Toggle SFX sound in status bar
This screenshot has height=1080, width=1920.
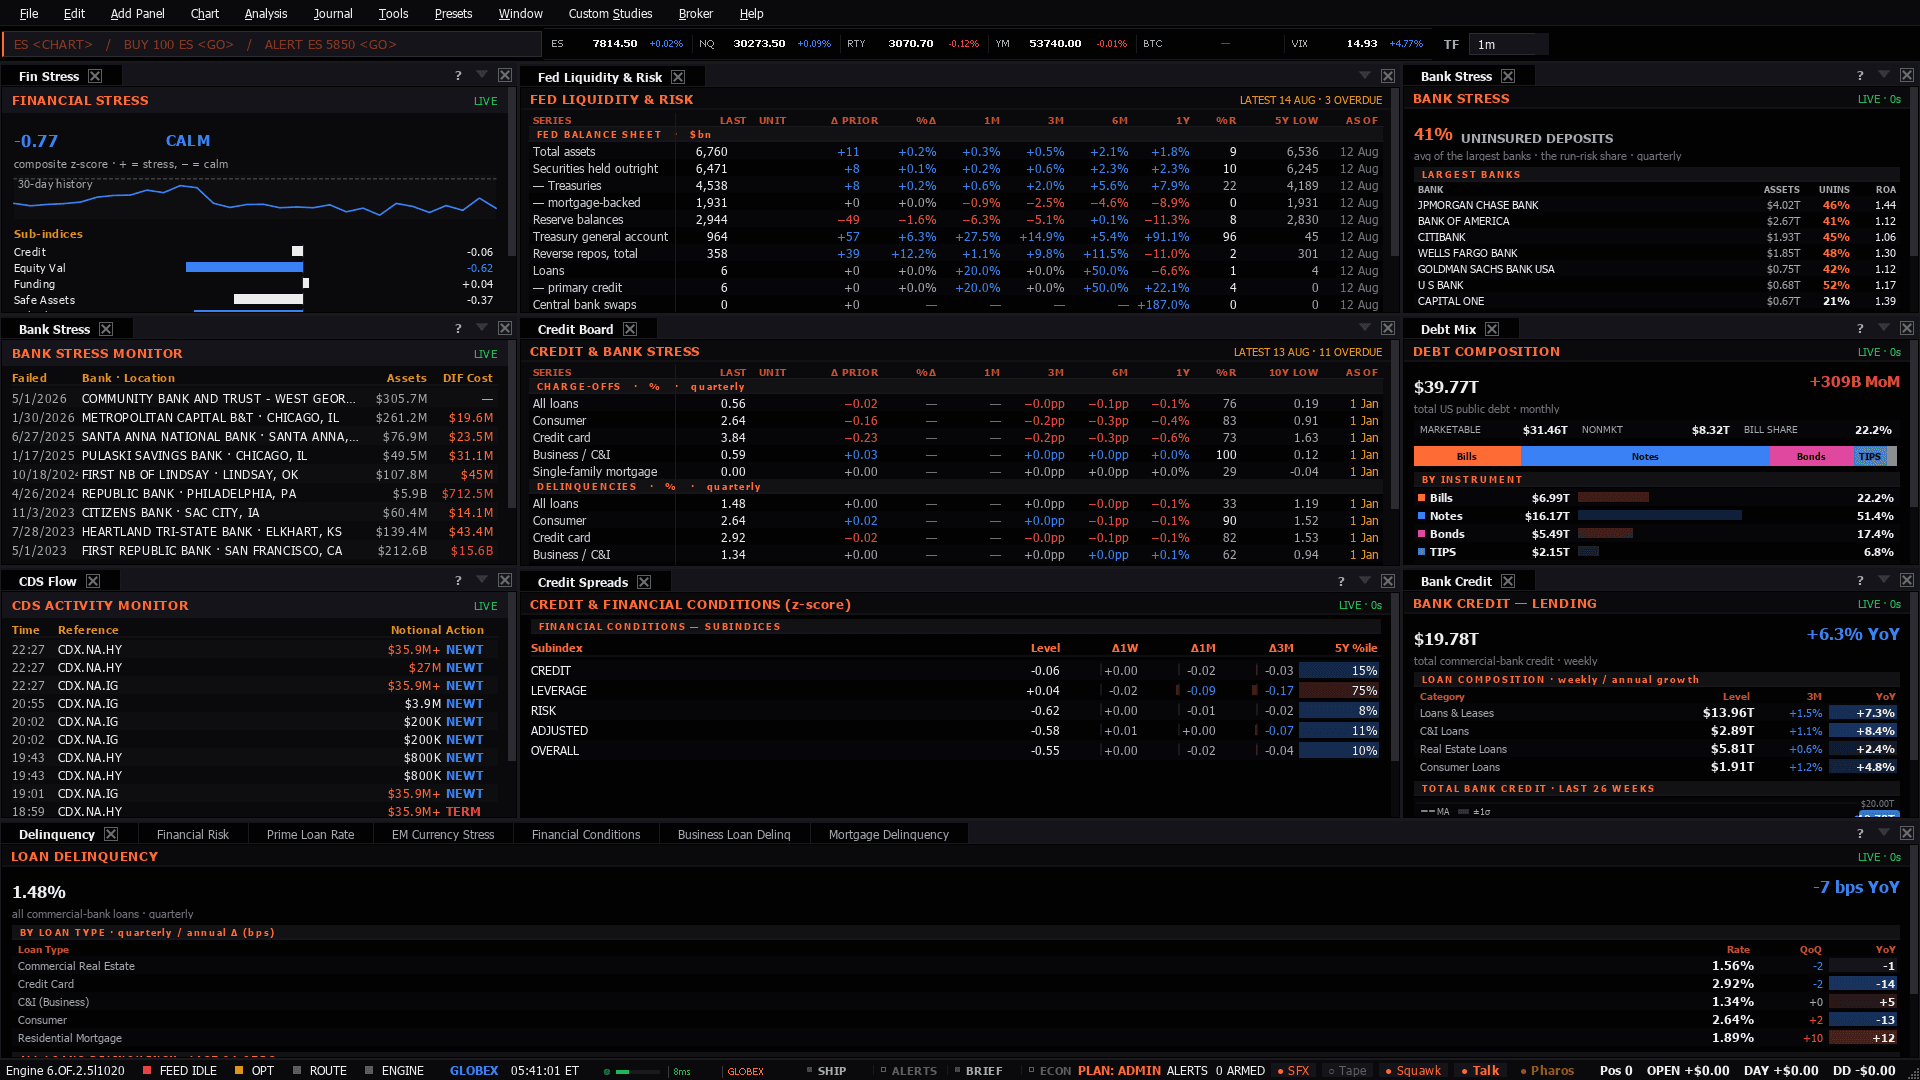[x=1294, y=1070]
